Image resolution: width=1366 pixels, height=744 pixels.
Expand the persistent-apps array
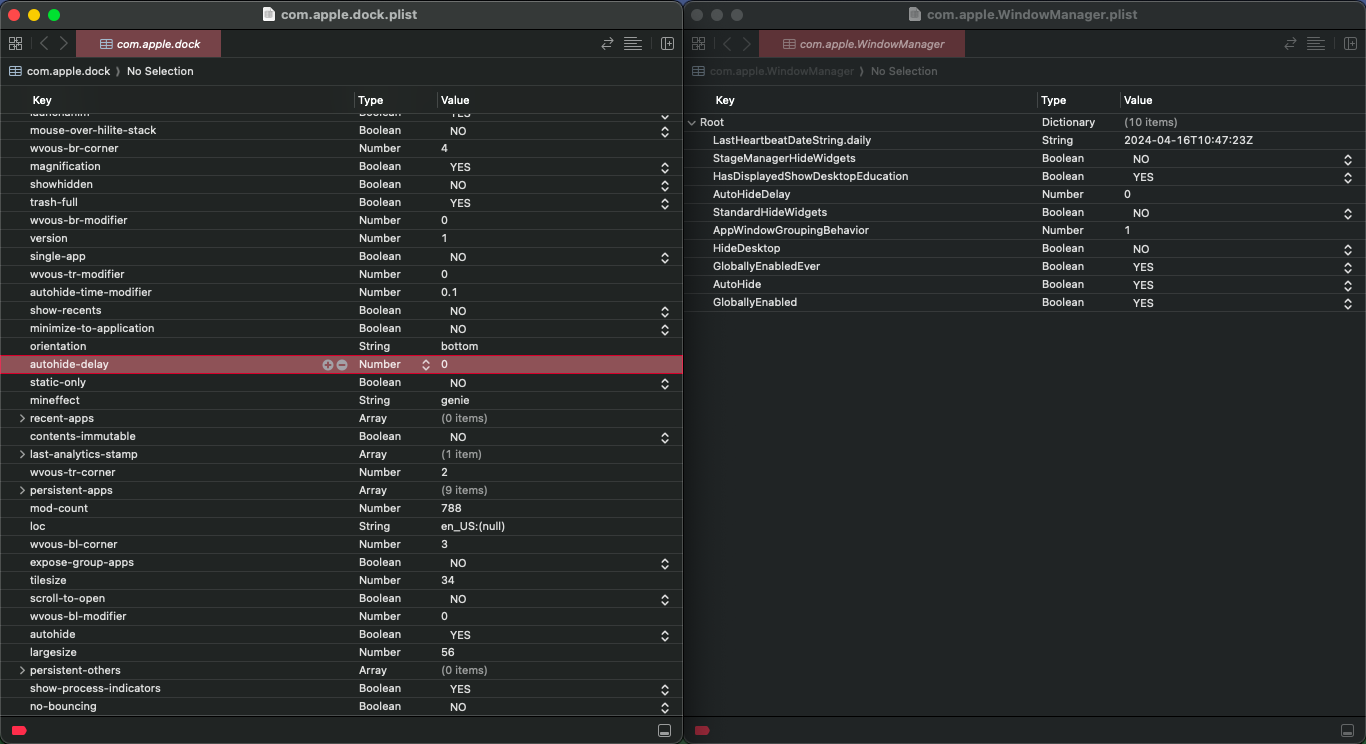[22, 490]
